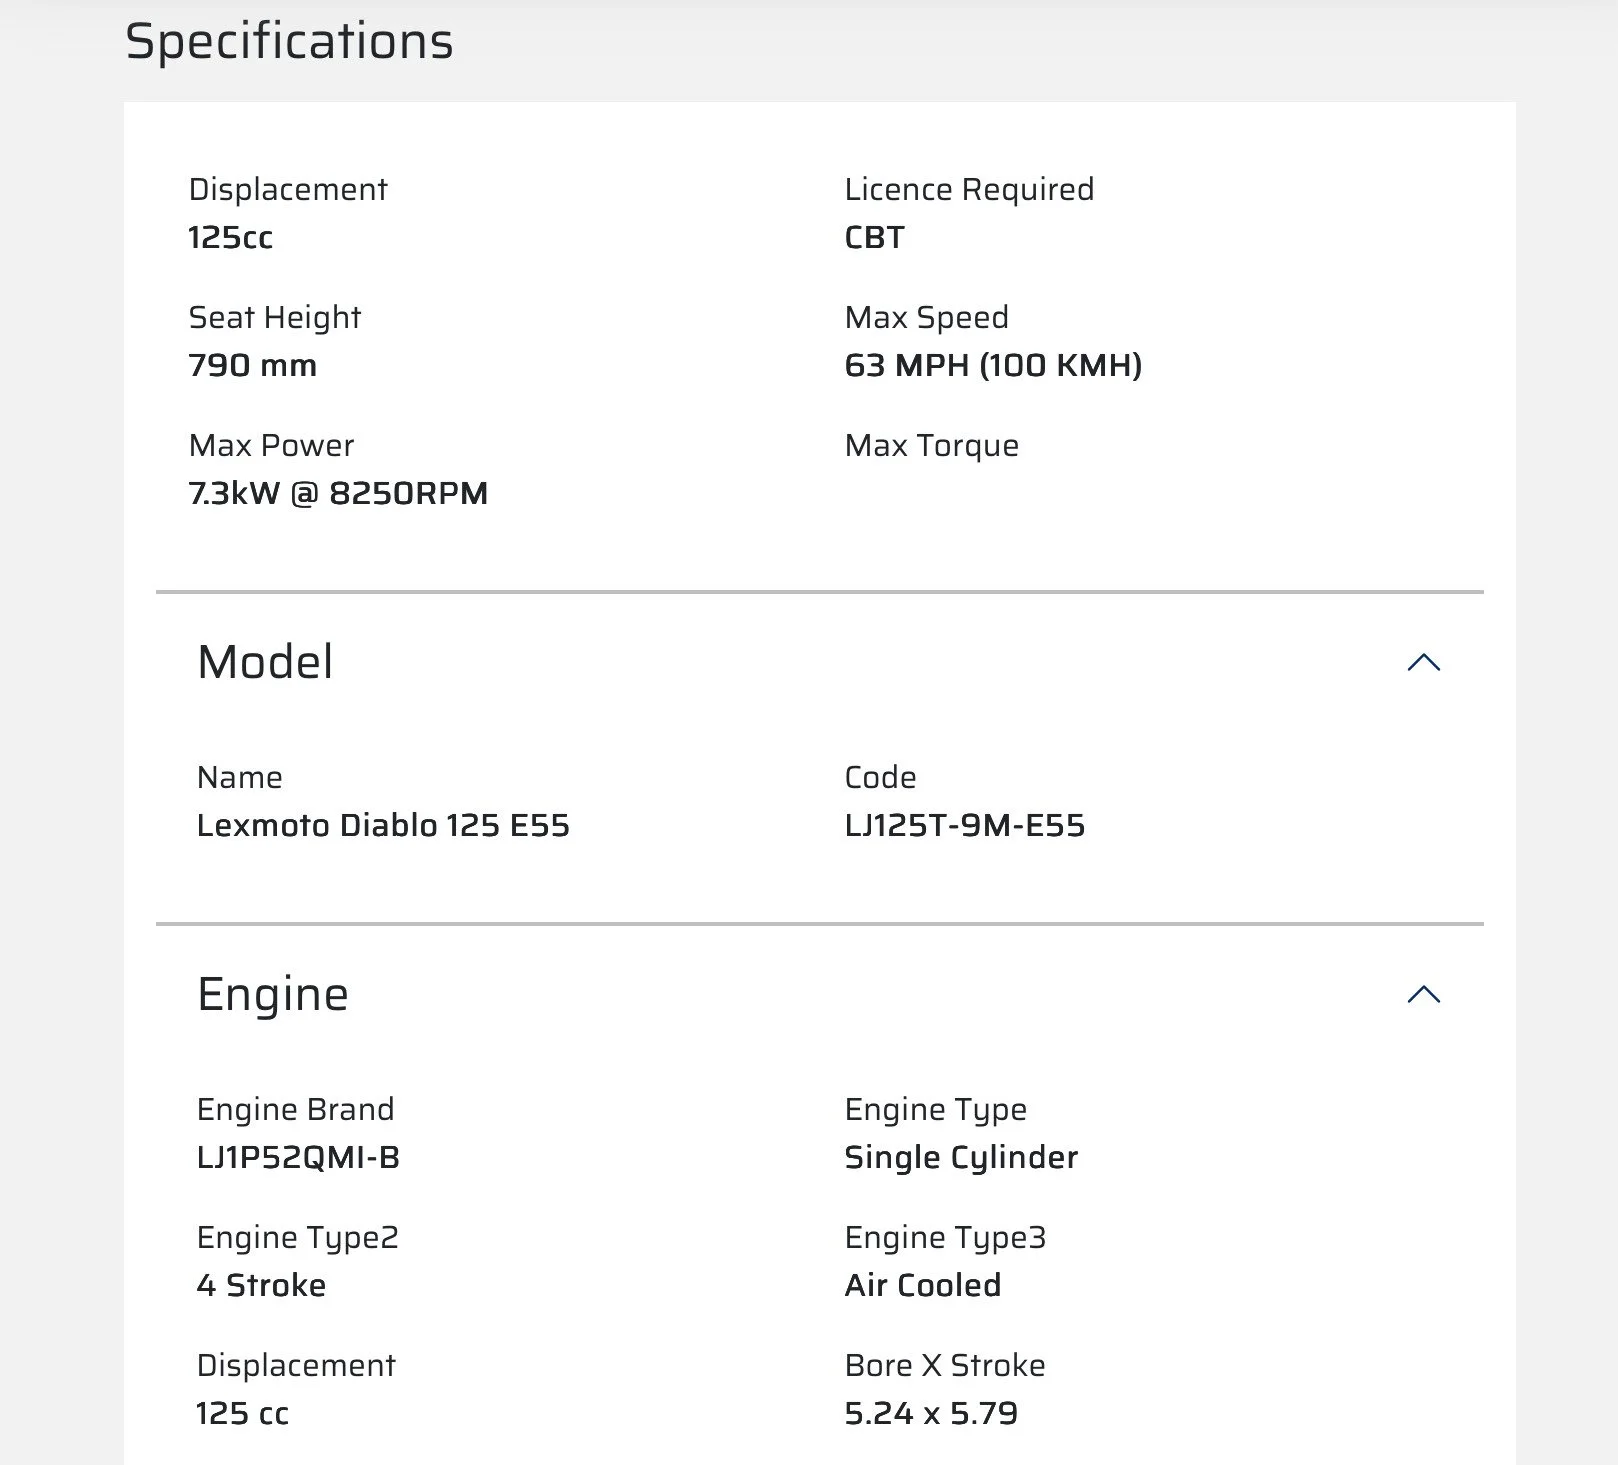
Task: Click the Licence Required CBT value
Action: 874,237
